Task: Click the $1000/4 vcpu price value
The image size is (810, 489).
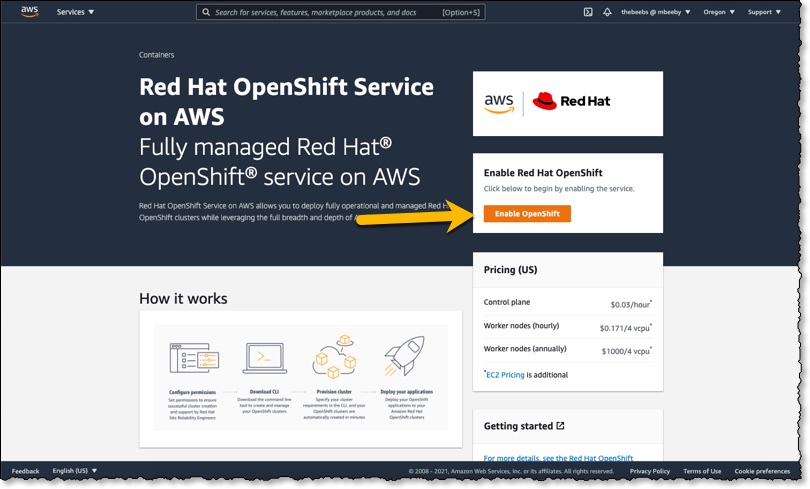Action: coord(627,351)
